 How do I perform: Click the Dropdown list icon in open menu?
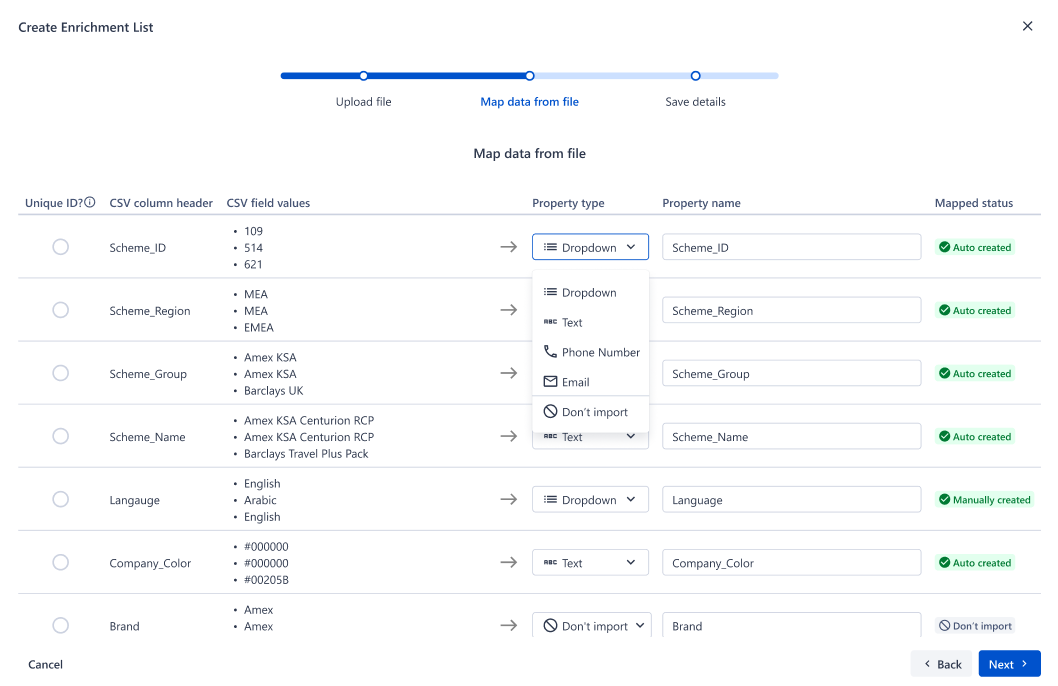[x=551, y=292]
